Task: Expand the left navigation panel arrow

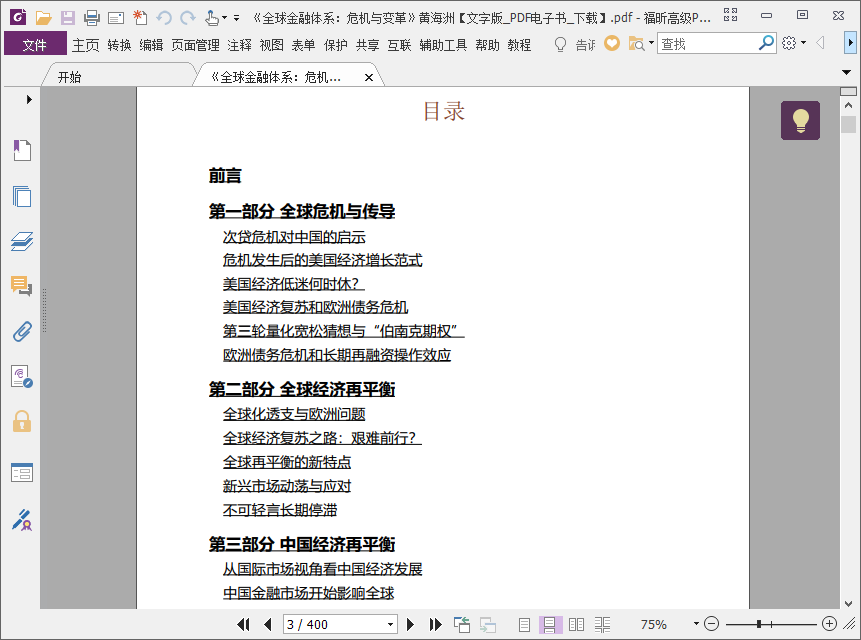Action: pyautogui.click(x=29, y=99)
